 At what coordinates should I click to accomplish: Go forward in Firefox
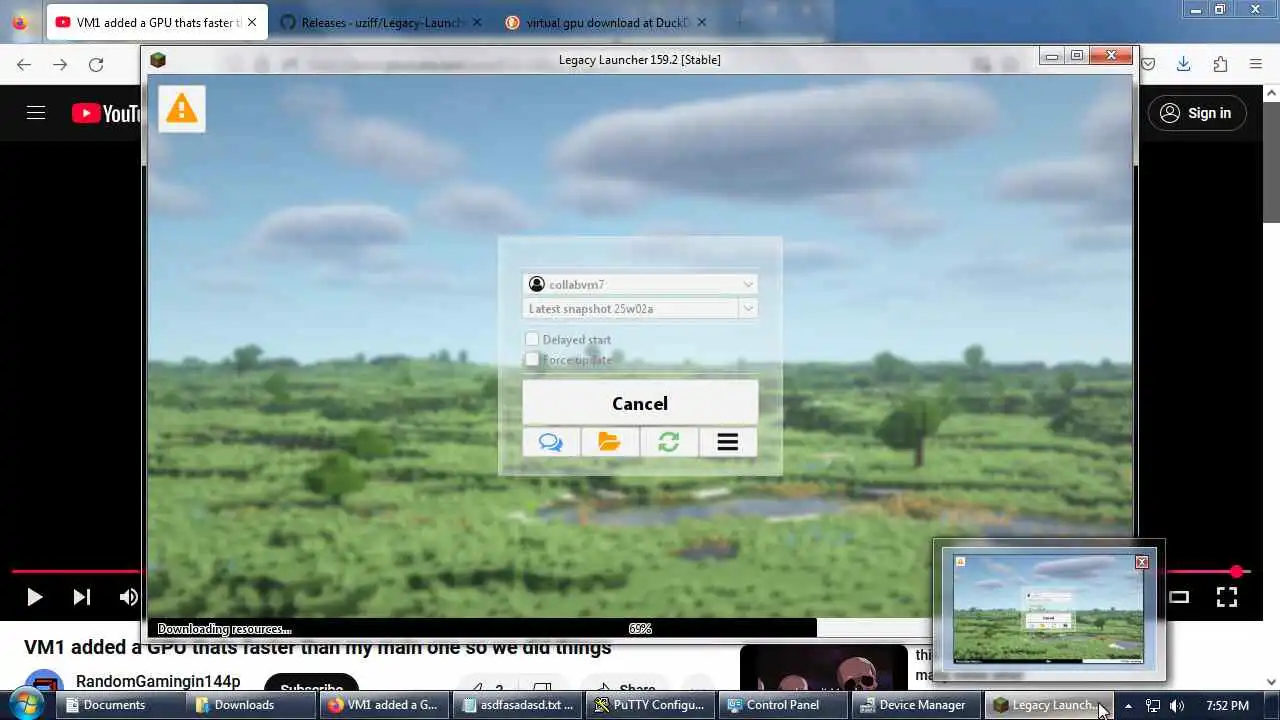click(x=60, y=65)
